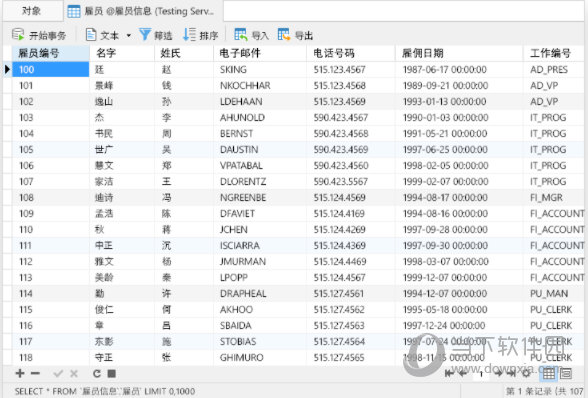
Task: Click the 电子邮件 column header
Action: coord(260,53)
